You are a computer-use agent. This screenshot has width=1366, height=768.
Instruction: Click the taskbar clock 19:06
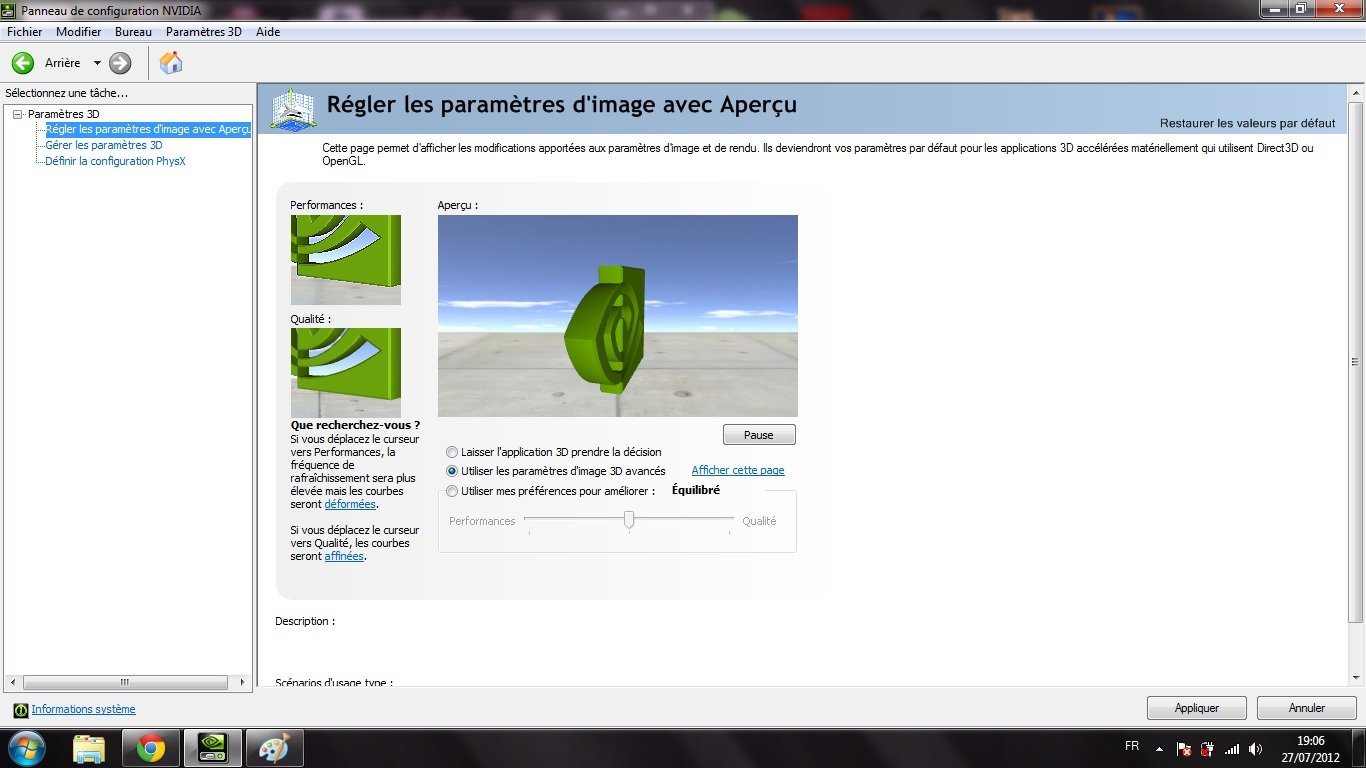tap(1310, 741)
